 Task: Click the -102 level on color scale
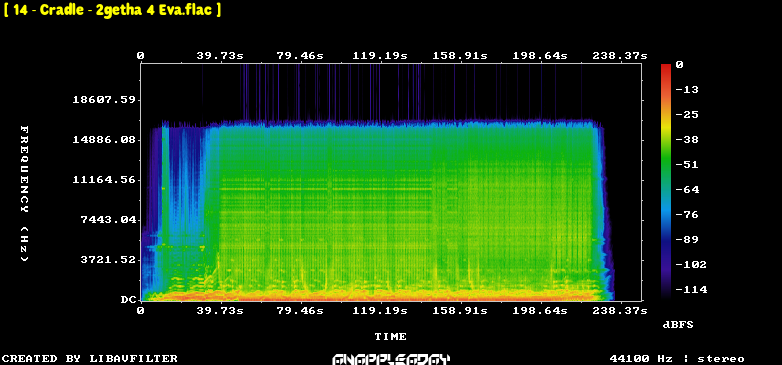click(x=691, y=264)
